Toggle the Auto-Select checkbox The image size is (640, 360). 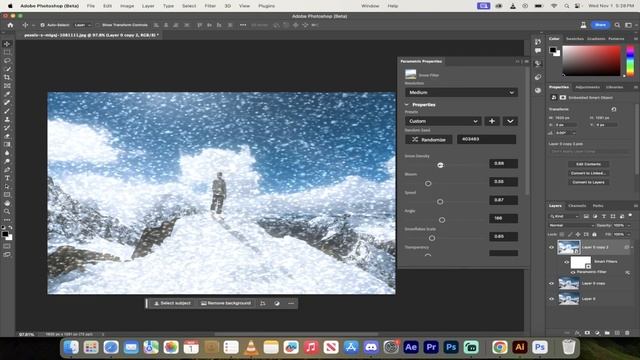(42, 25)
